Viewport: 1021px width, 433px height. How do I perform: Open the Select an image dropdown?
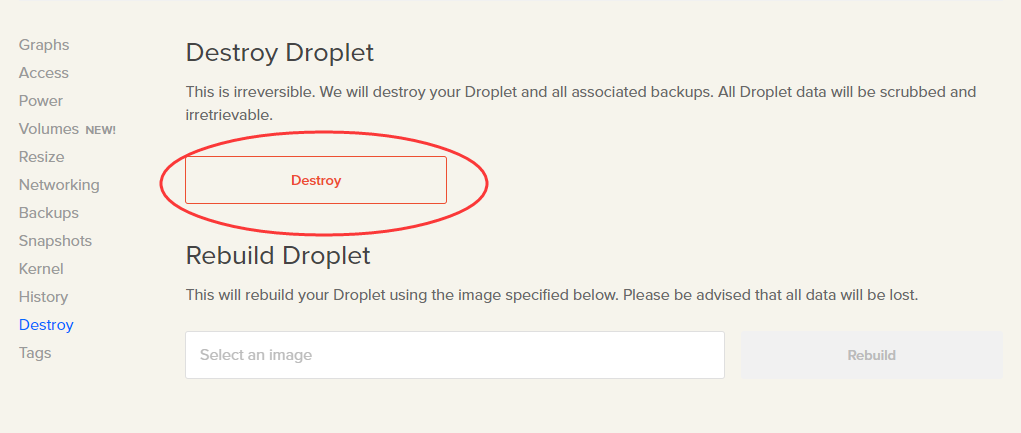click(455, 355)
